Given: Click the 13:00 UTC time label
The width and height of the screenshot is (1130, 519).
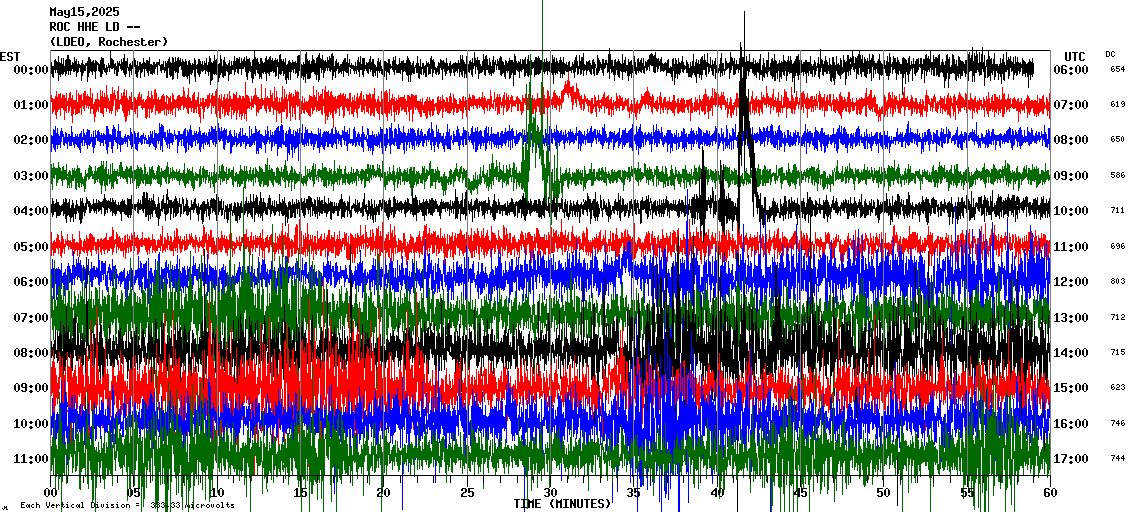Looking at the screenshot, I should pyautogui.click(x=1071, y=318).
